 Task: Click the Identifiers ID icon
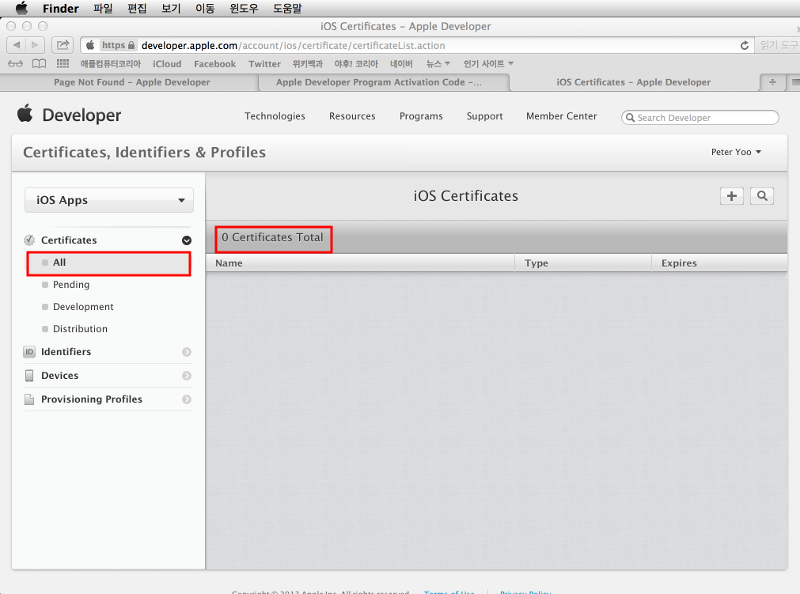30,352
